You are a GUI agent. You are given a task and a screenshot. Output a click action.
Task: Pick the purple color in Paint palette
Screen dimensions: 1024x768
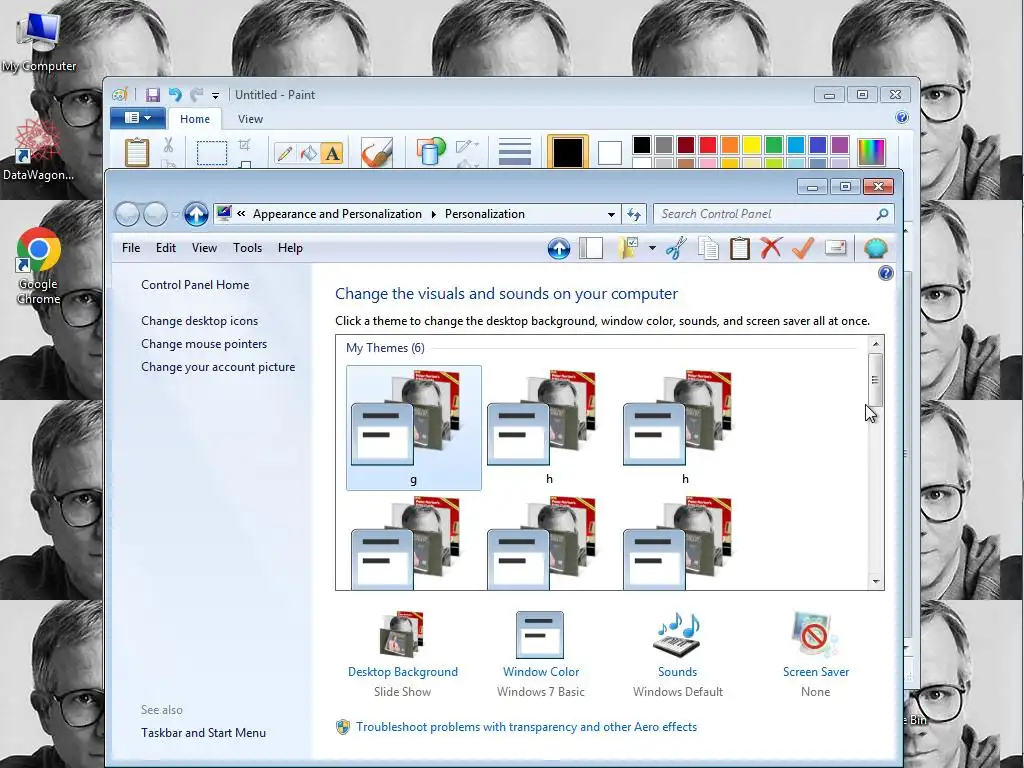(839, 145)
